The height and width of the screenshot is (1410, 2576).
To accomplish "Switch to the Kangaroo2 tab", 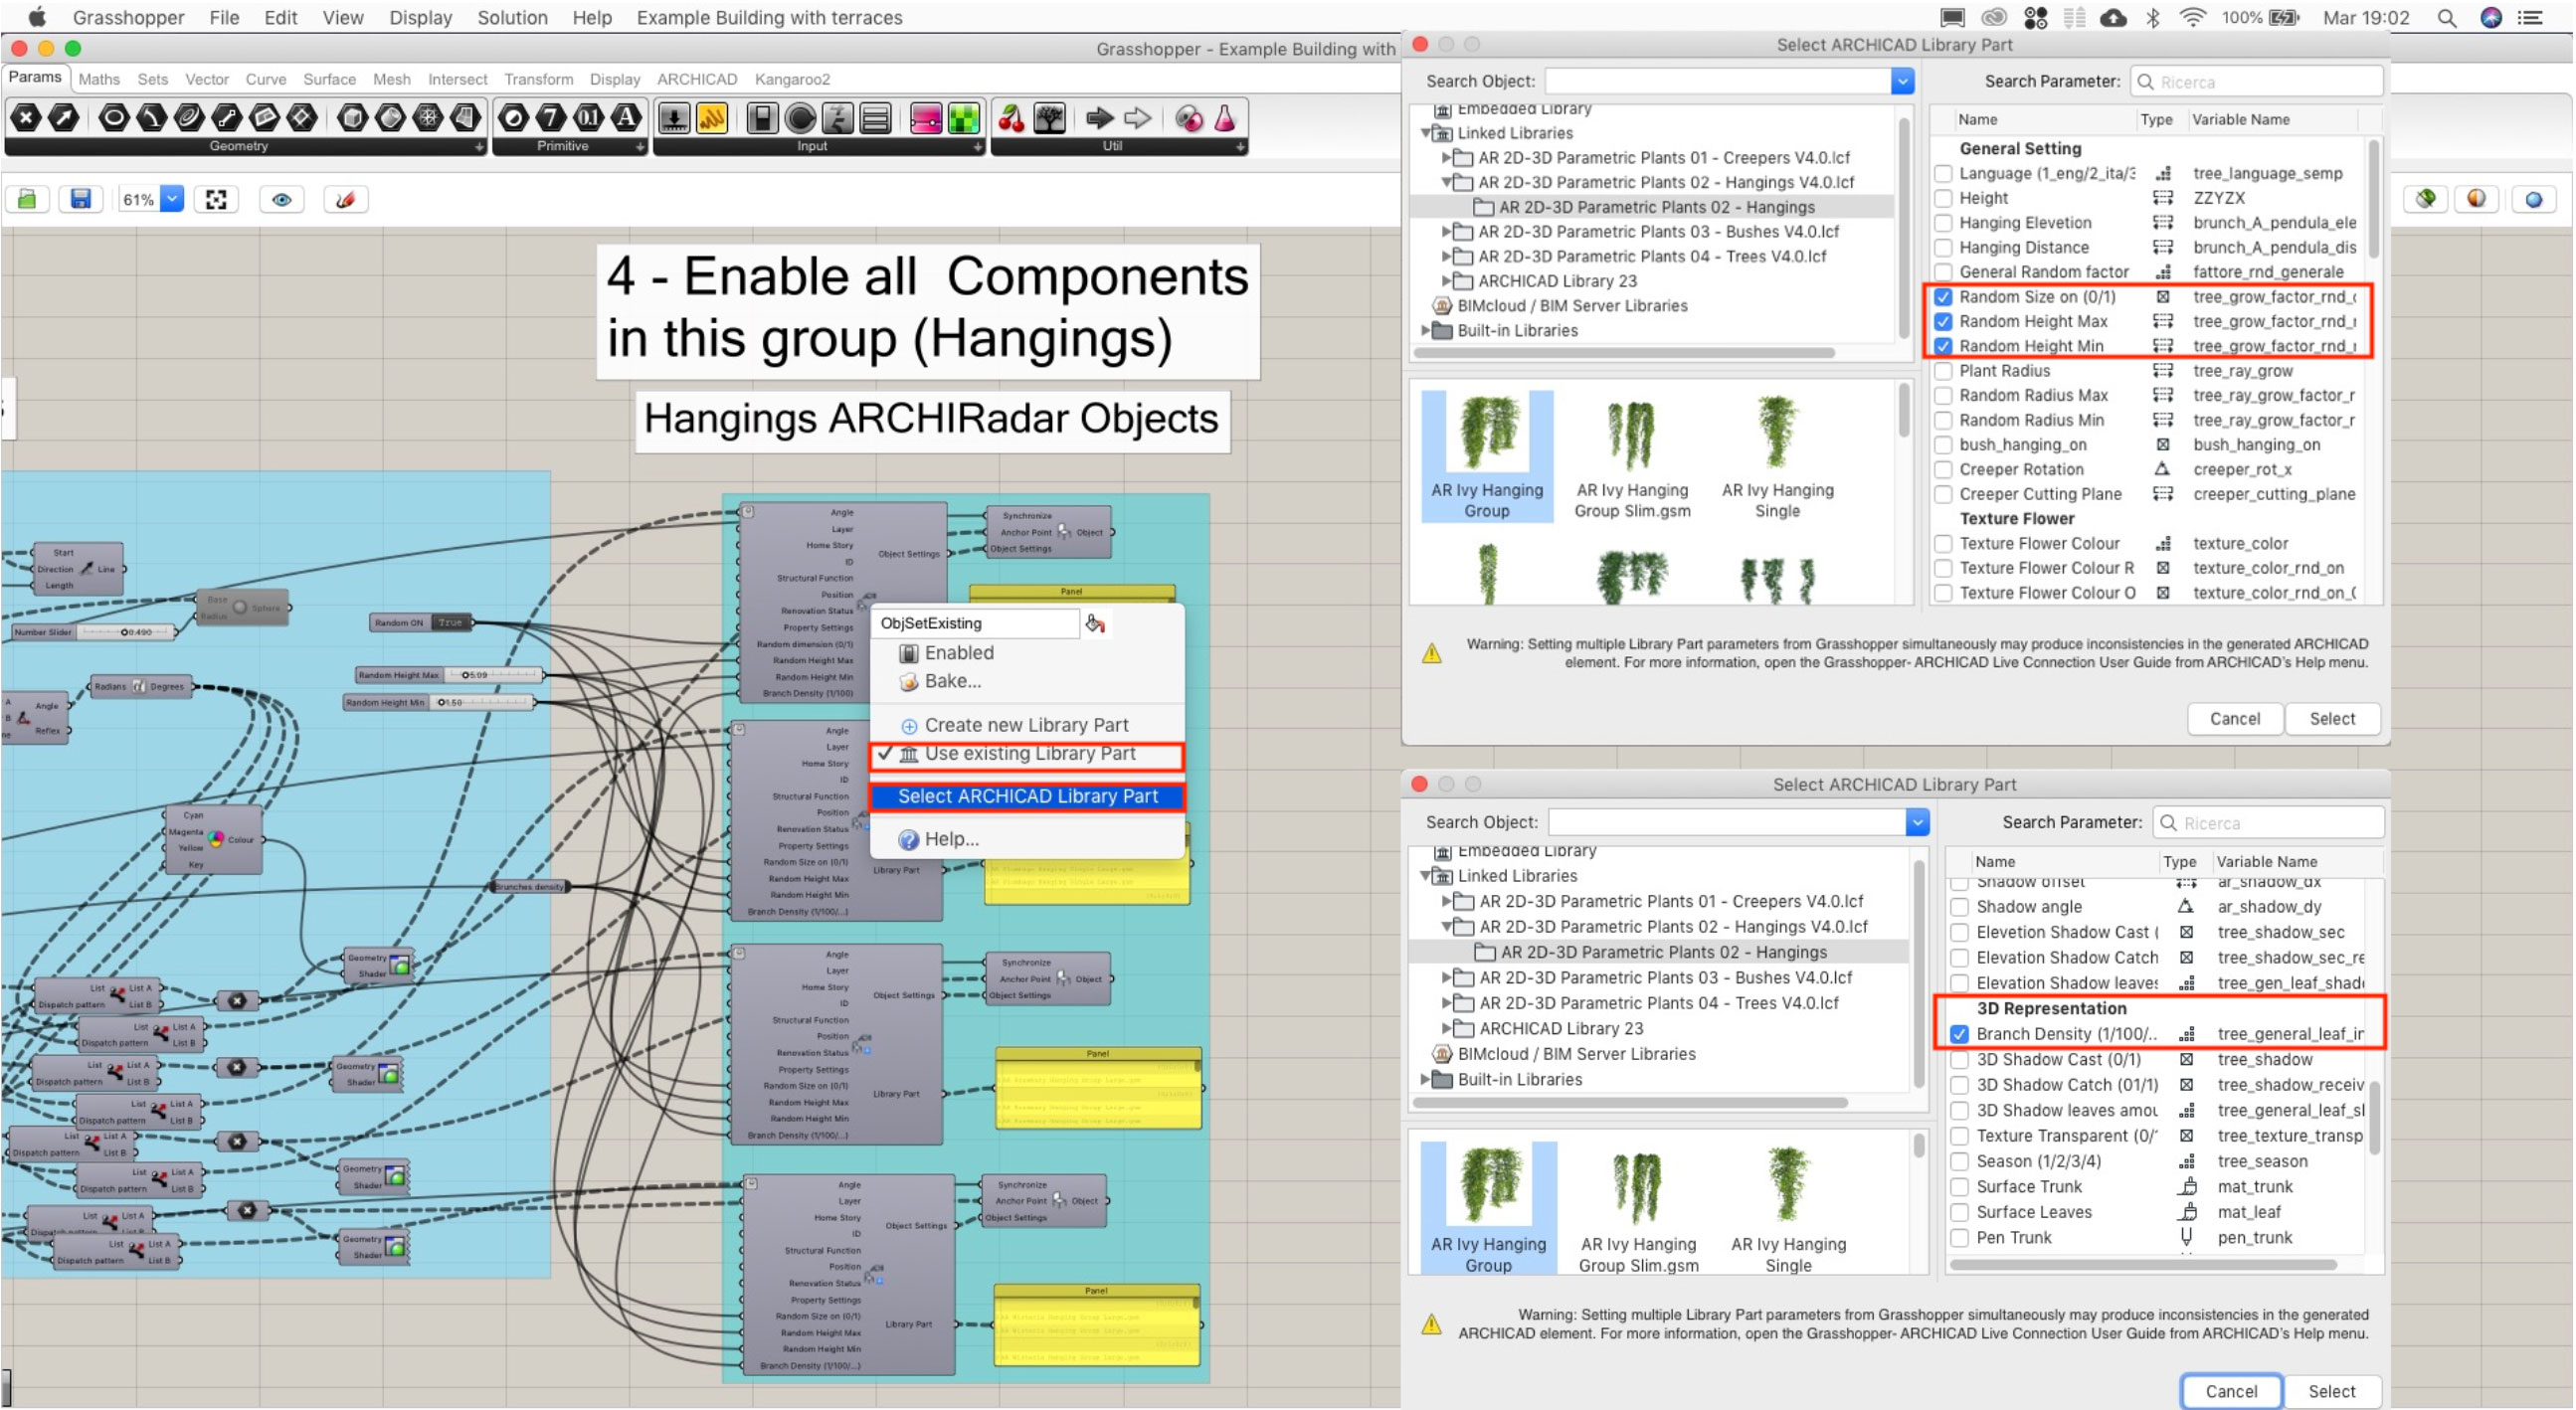I will pyautogui.click(x=791, y=79).
